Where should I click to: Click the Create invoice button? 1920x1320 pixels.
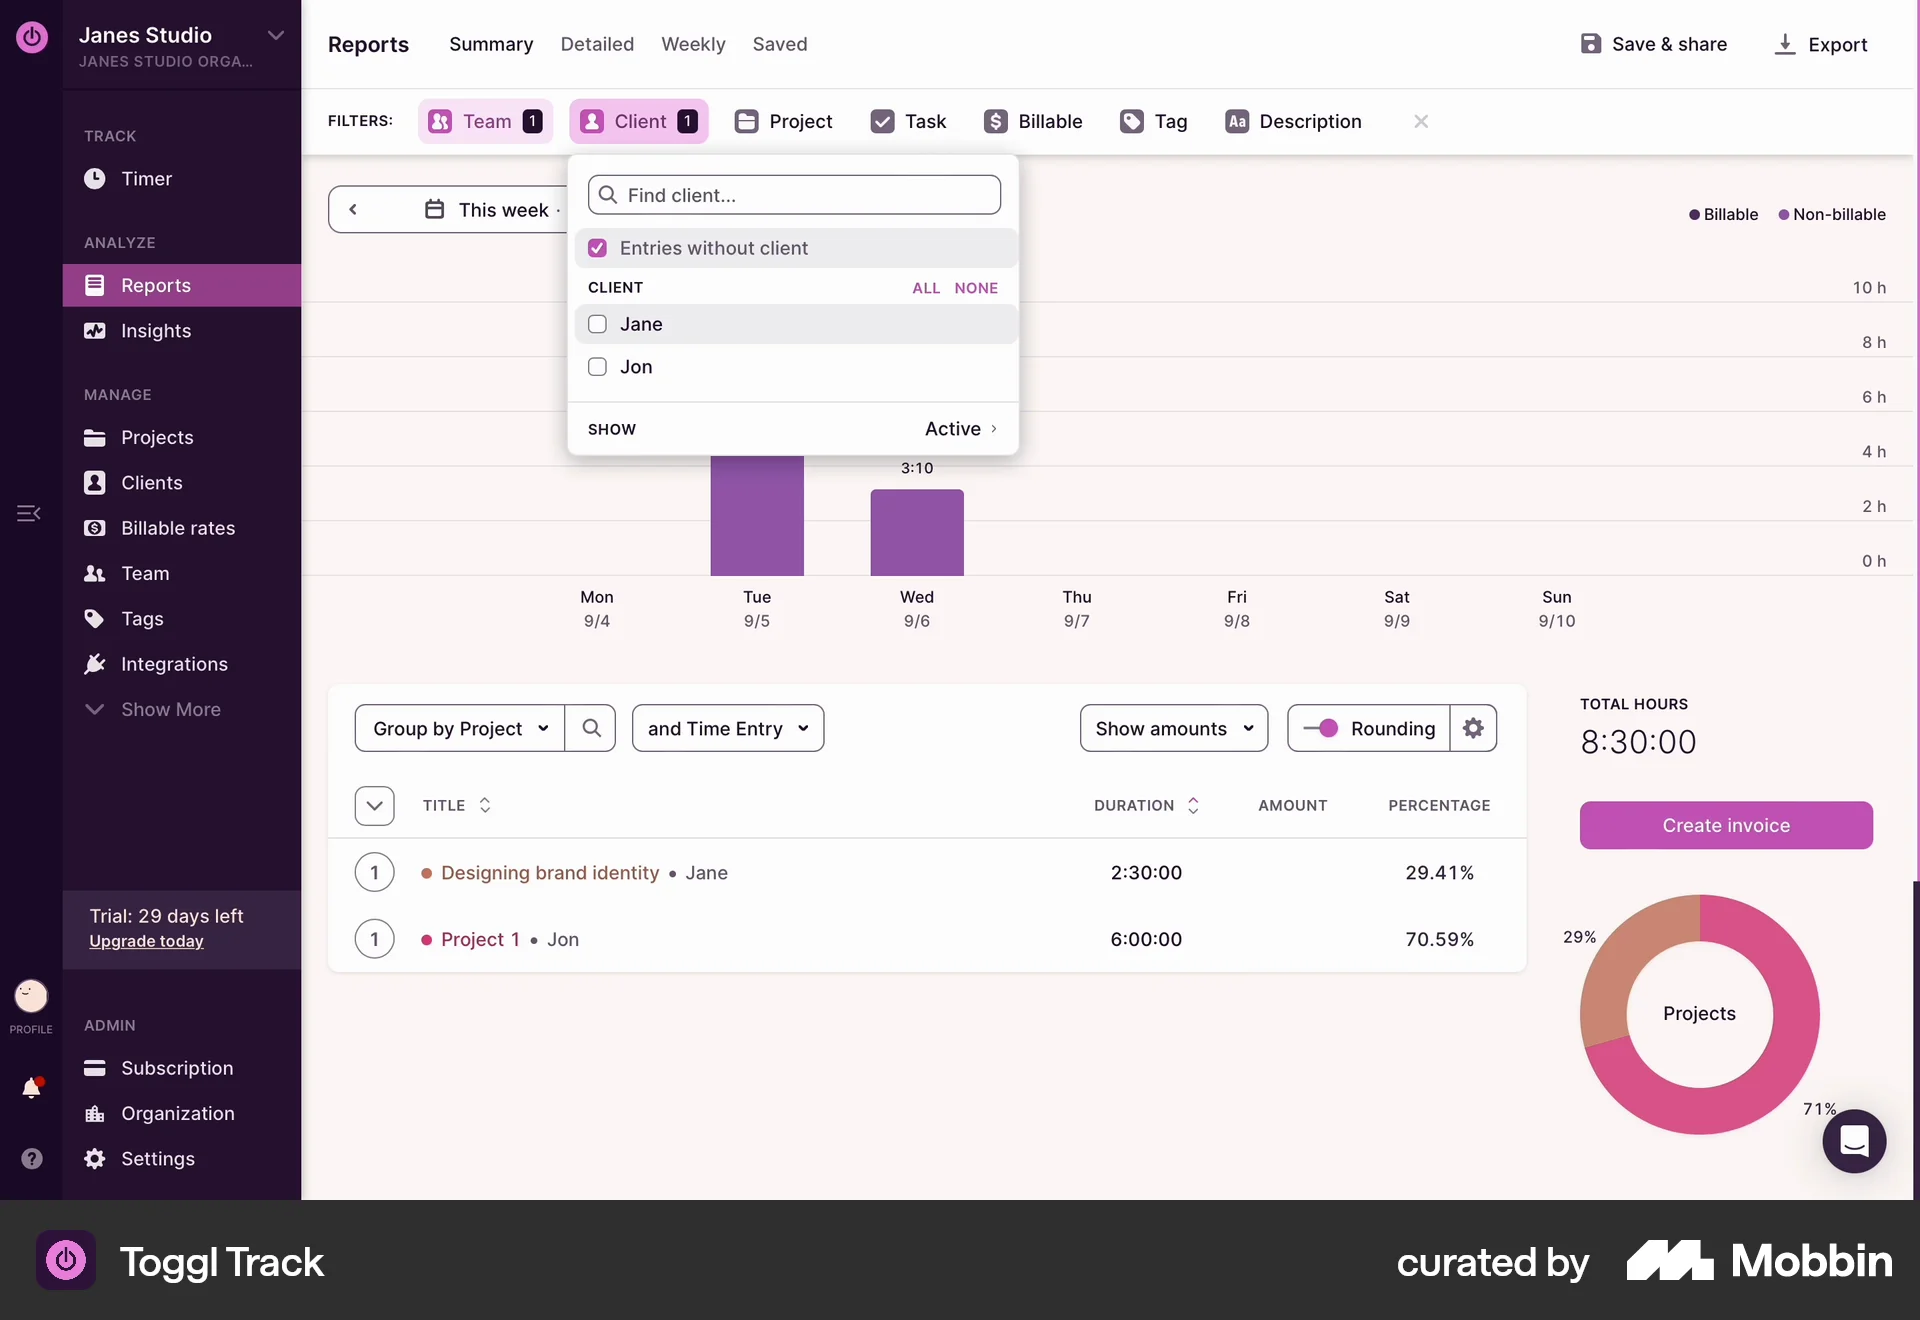[1726, 825]
